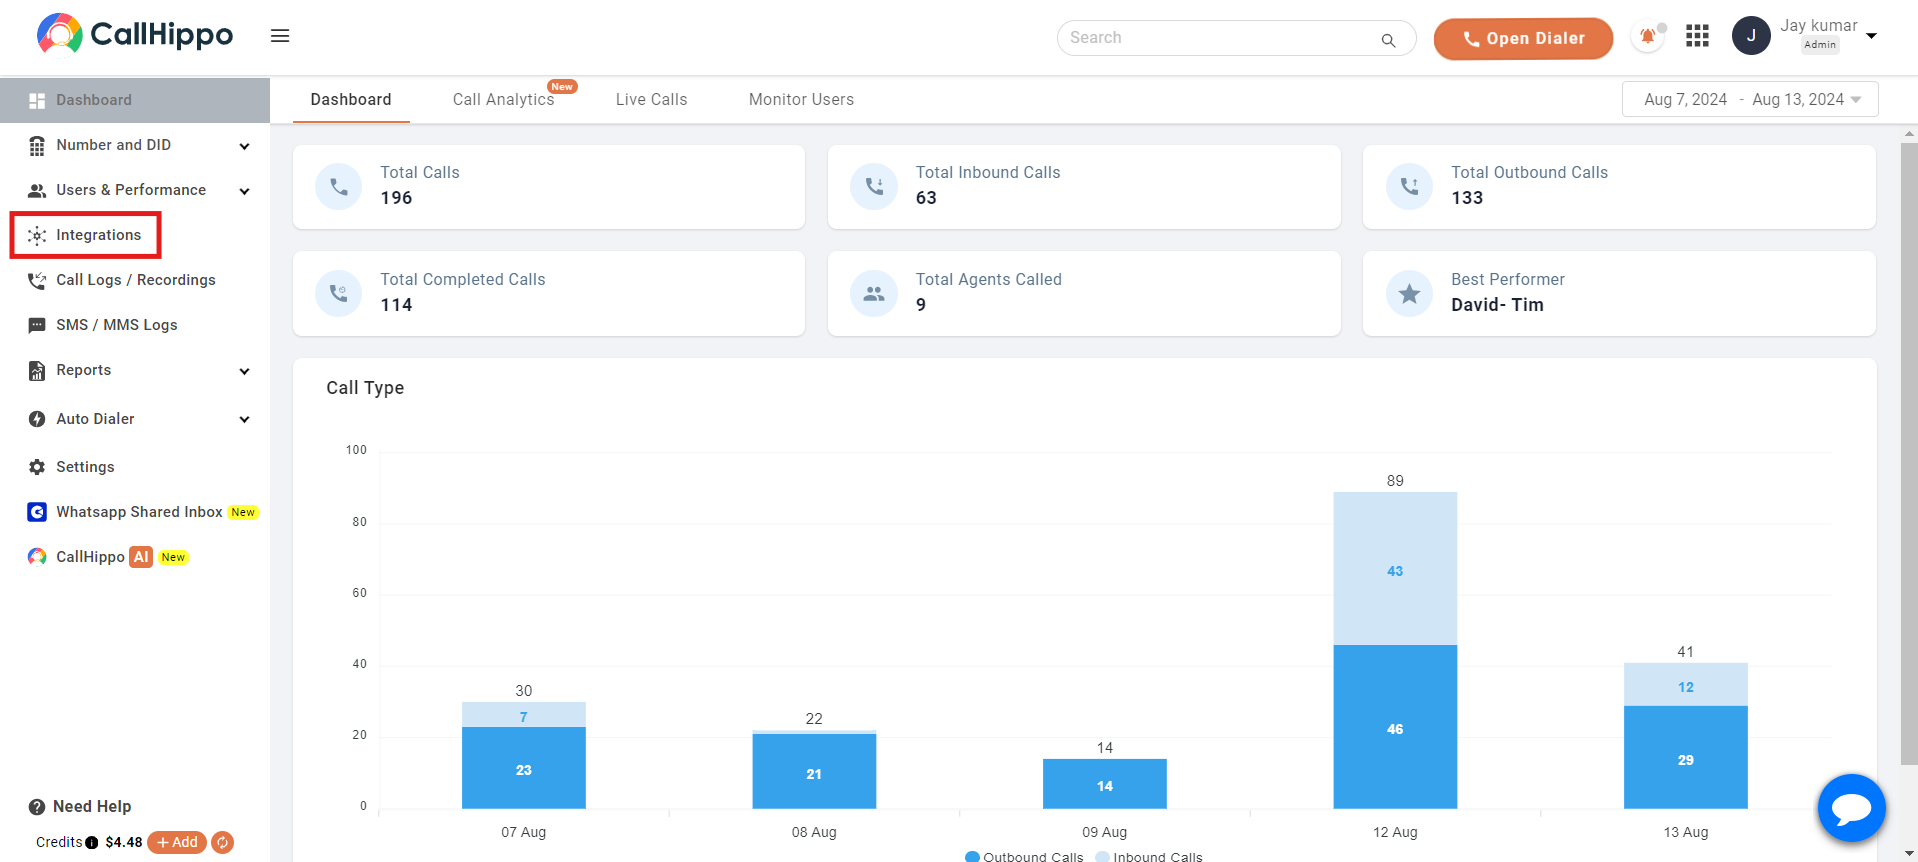Screen dimensions: 1918x862
Task: Expand Number and DID menu chevron
Action: 244,146
